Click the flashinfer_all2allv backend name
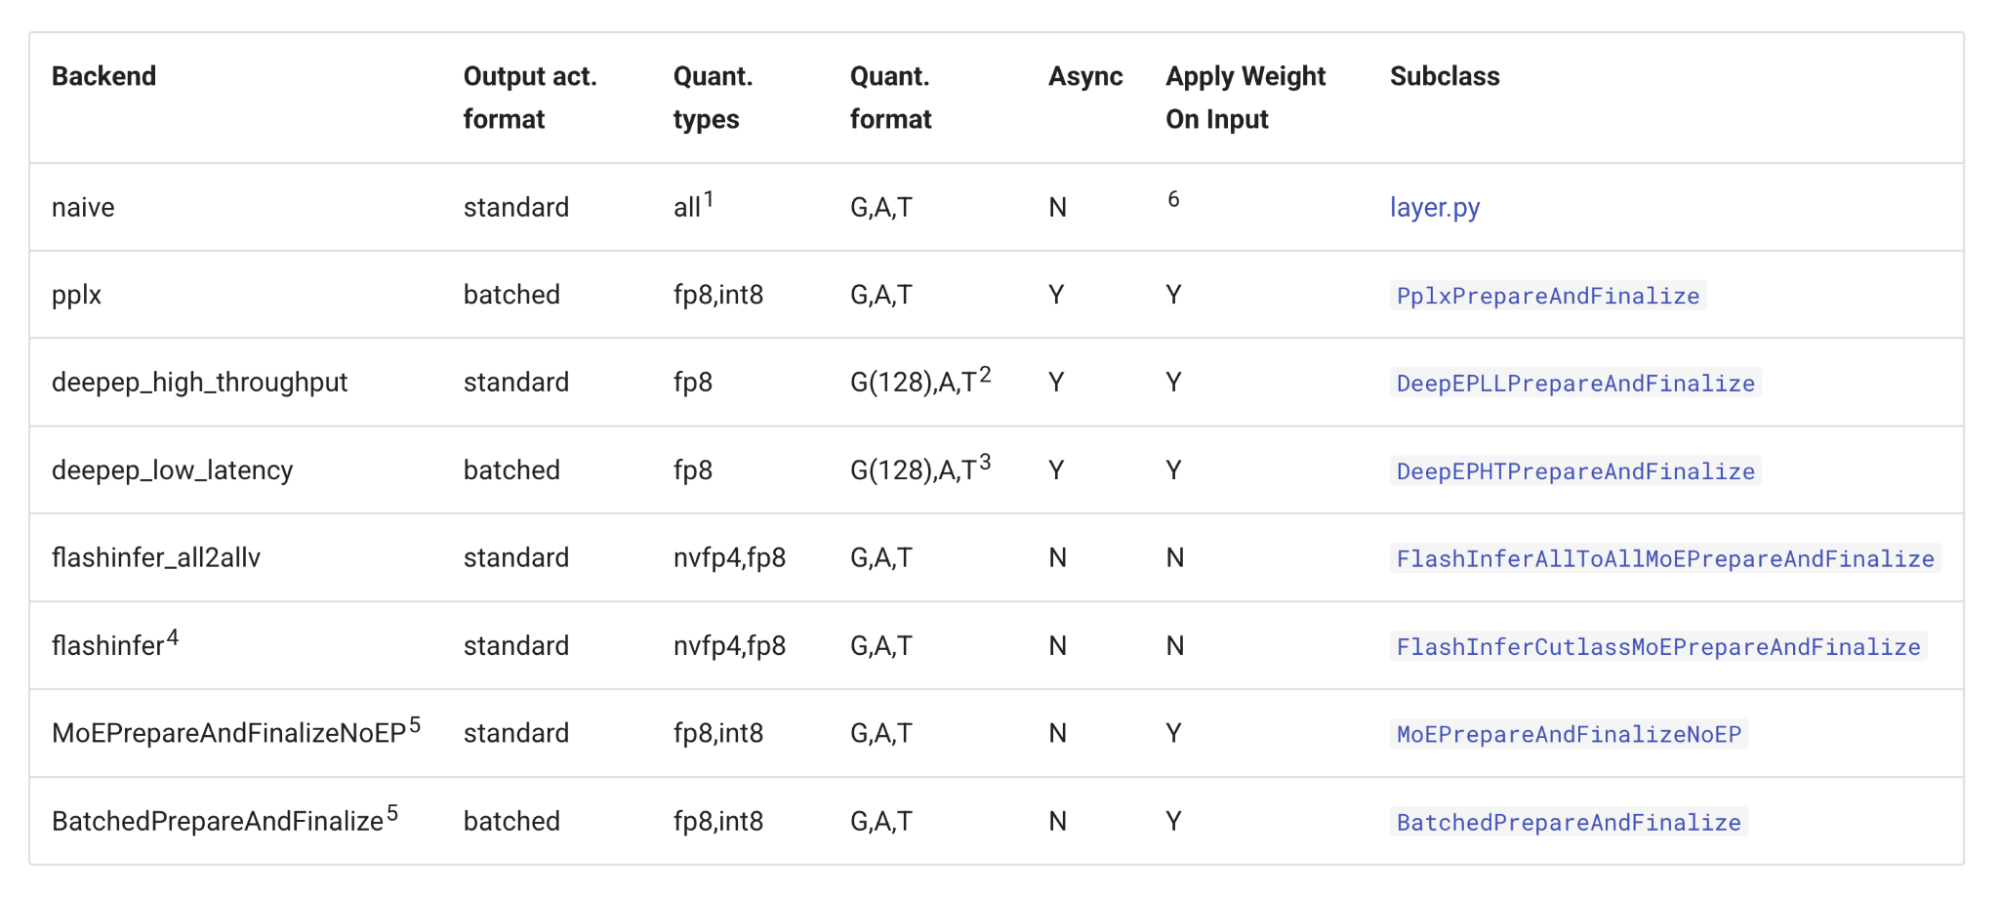 coord(156,557)
